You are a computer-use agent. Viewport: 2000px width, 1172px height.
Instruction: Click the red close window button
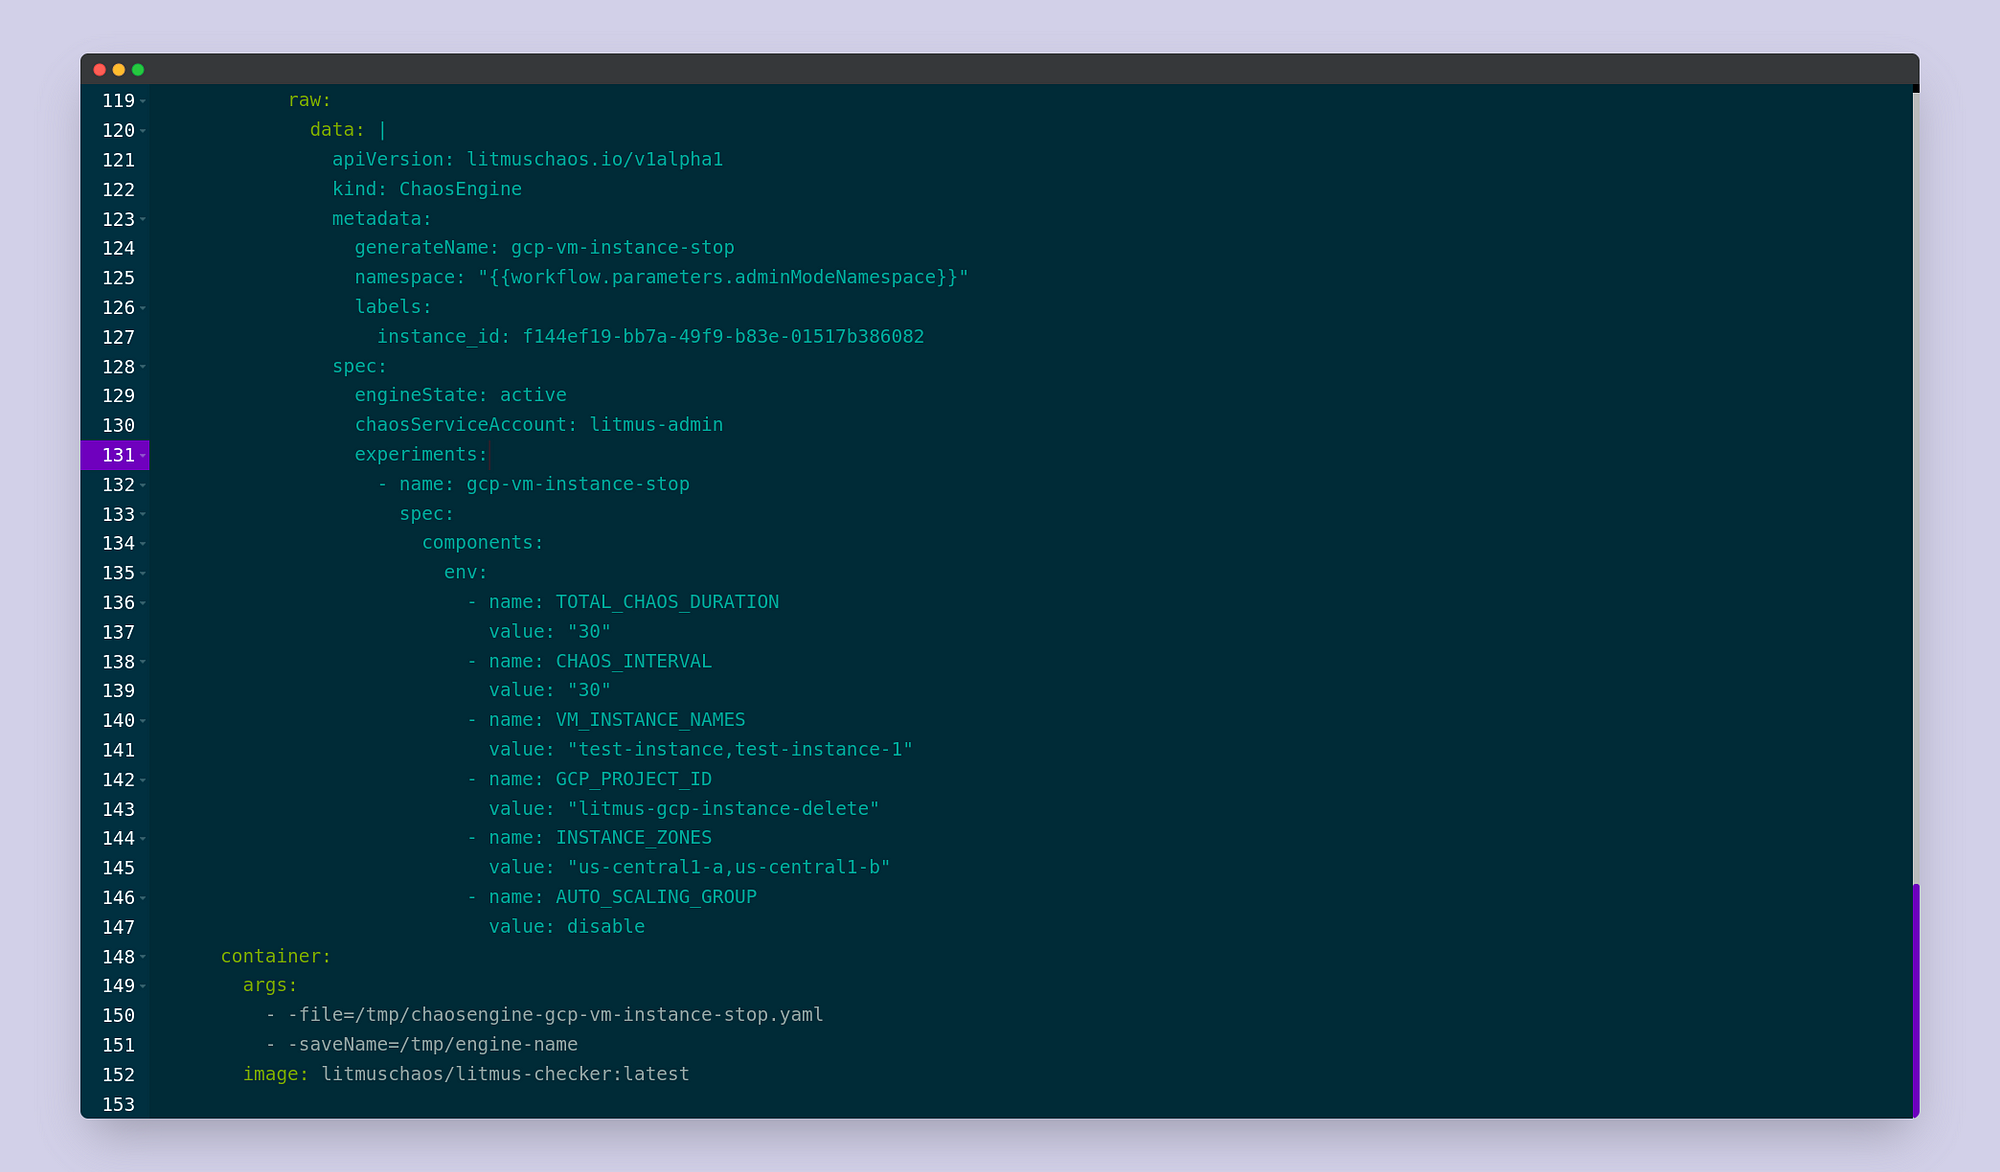[99, 69]
